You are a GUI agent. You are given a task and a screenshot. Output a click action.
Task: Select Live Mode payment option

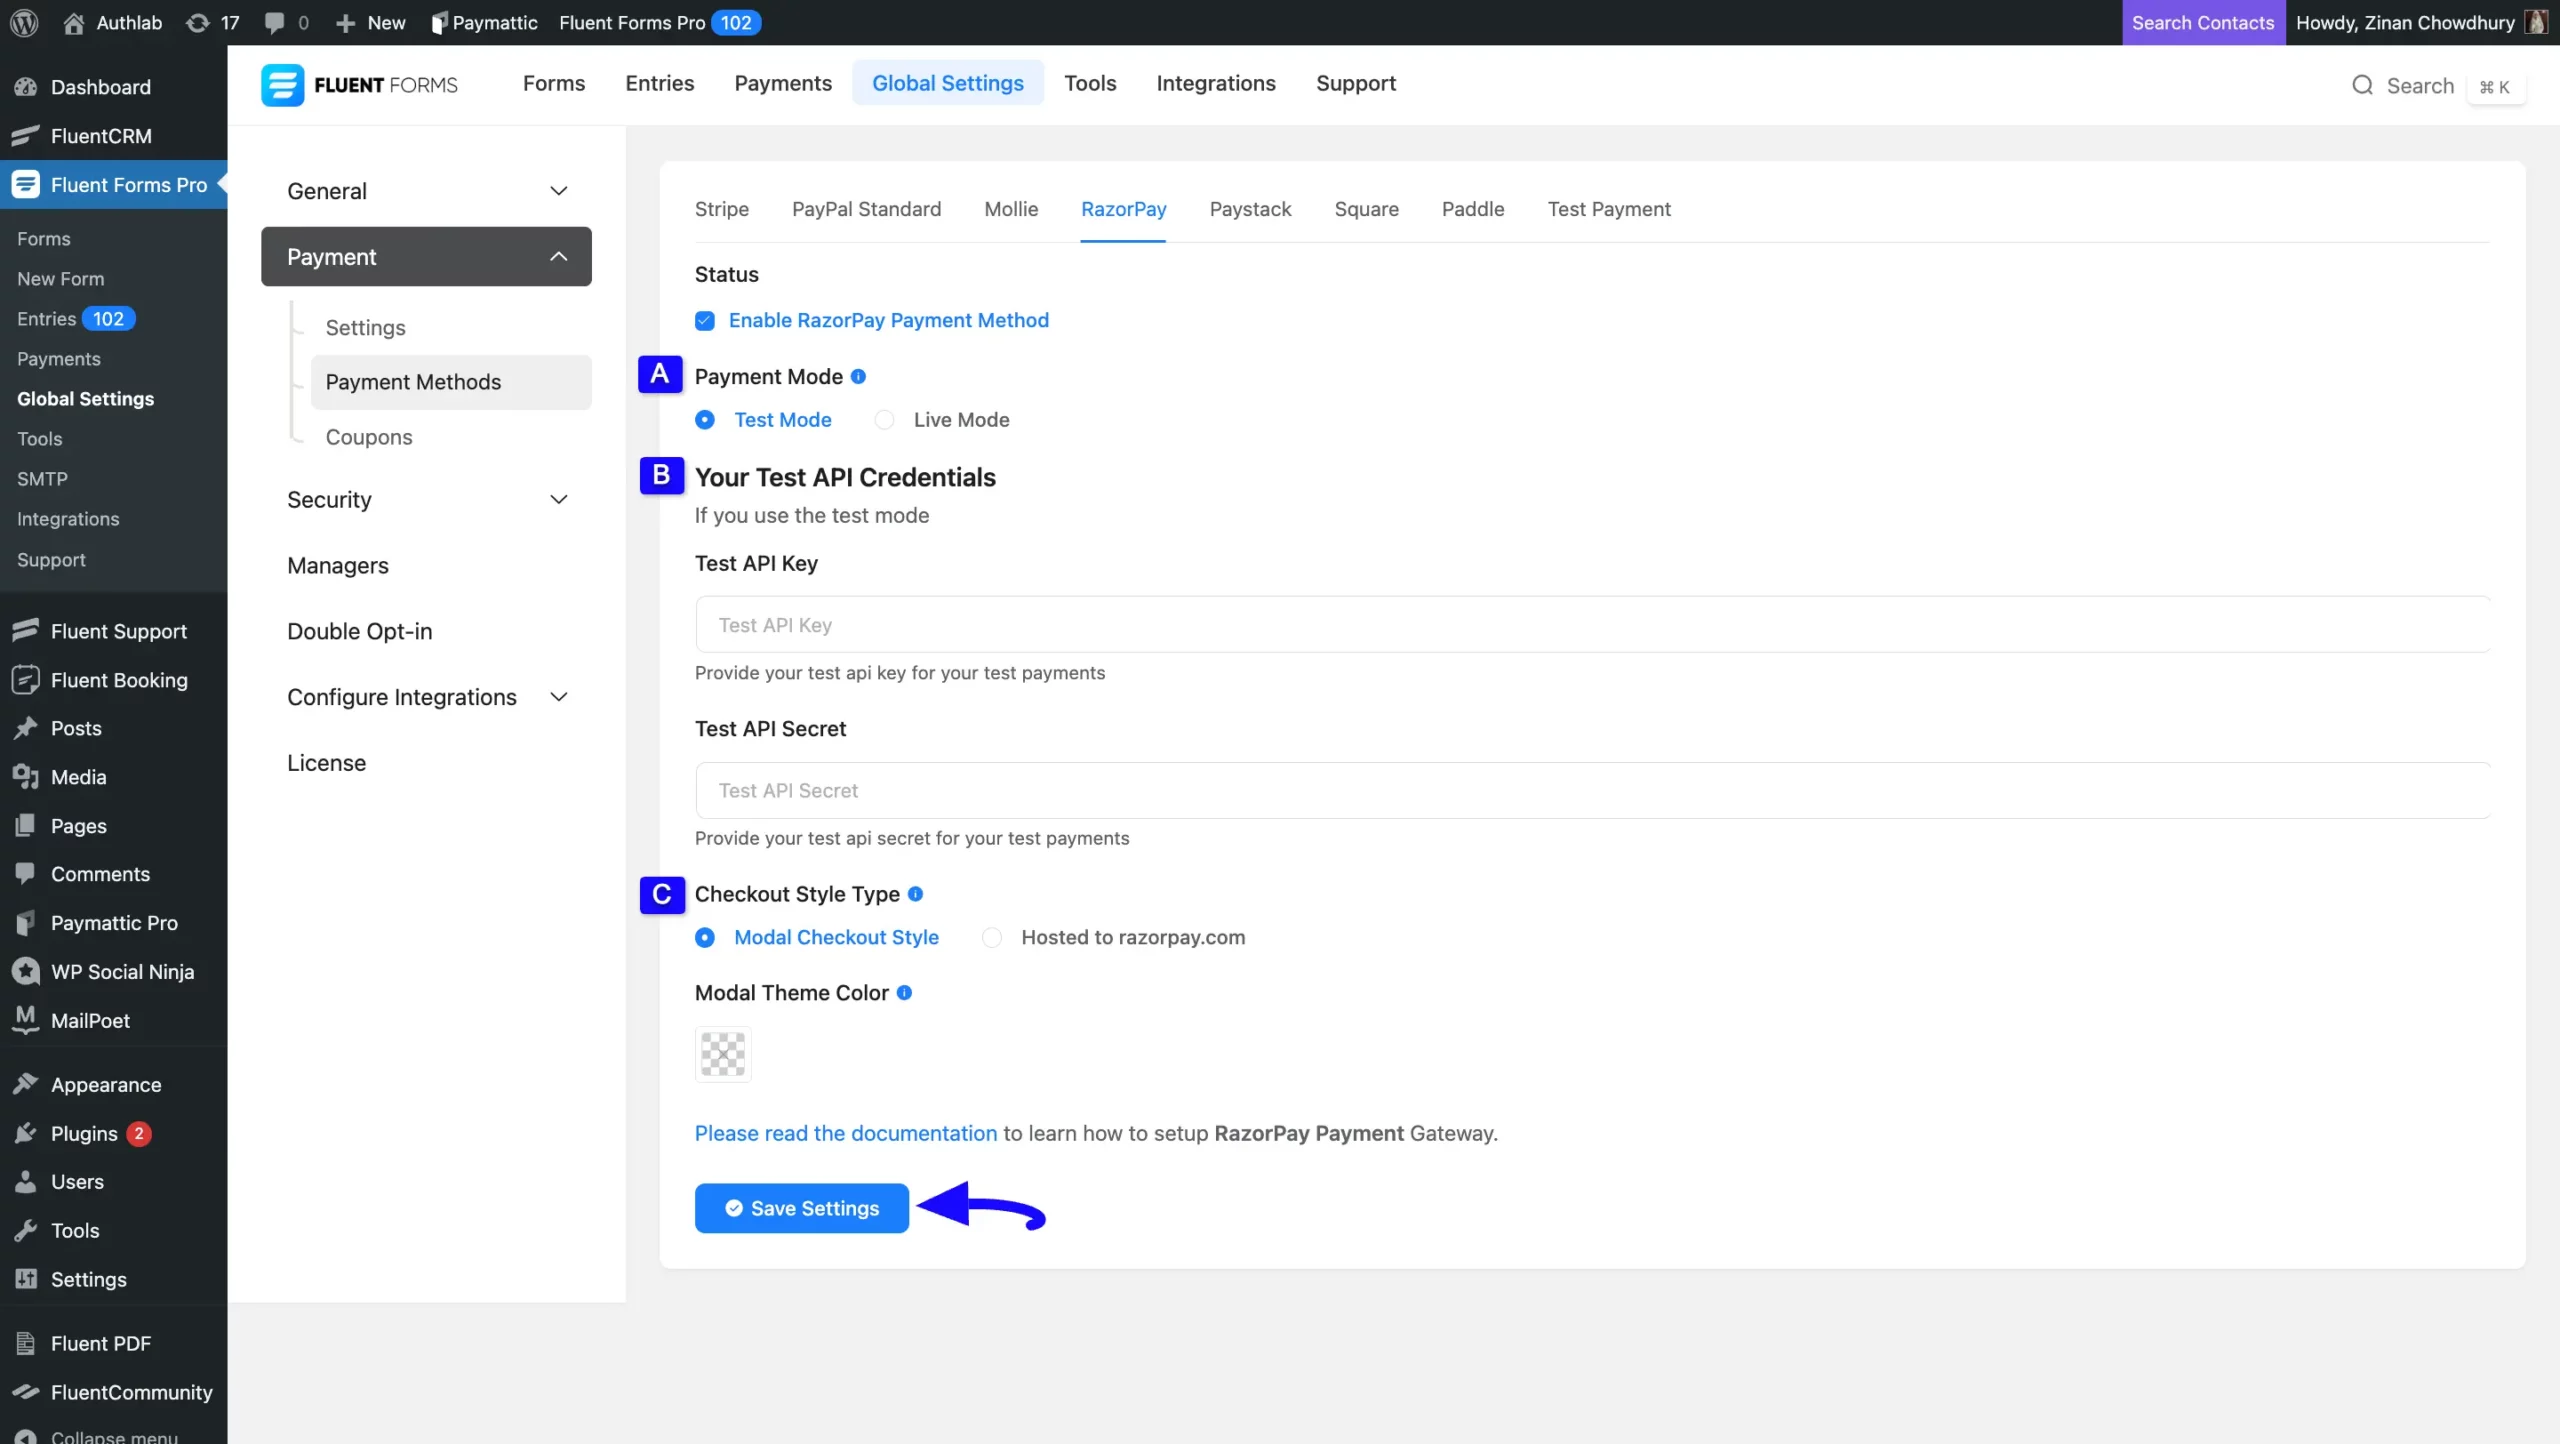click(884, 419)
